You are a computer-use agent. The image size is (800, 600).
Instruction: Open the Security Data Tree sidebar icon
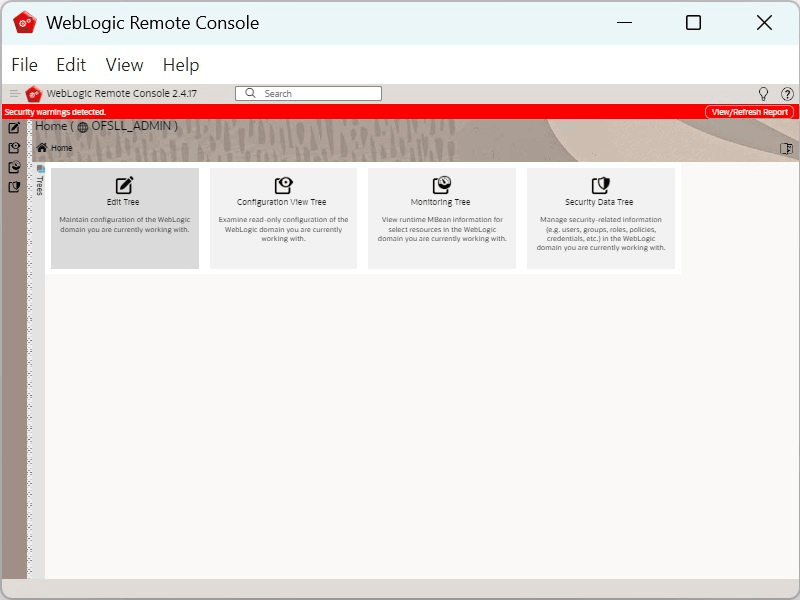point(14,187)
